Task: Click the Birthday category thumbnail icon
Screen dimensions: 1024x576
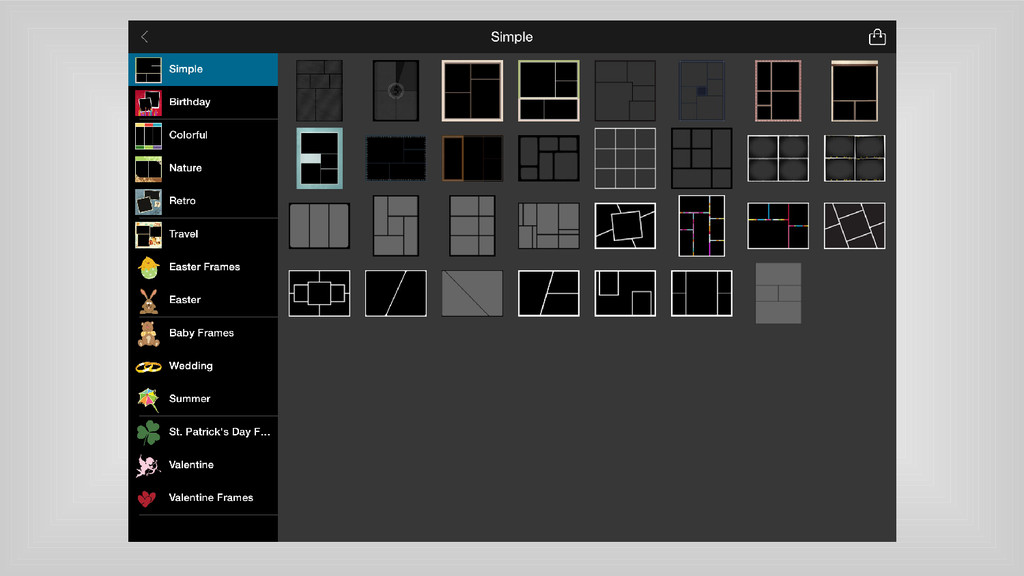Action: click(x=148, y=103)
